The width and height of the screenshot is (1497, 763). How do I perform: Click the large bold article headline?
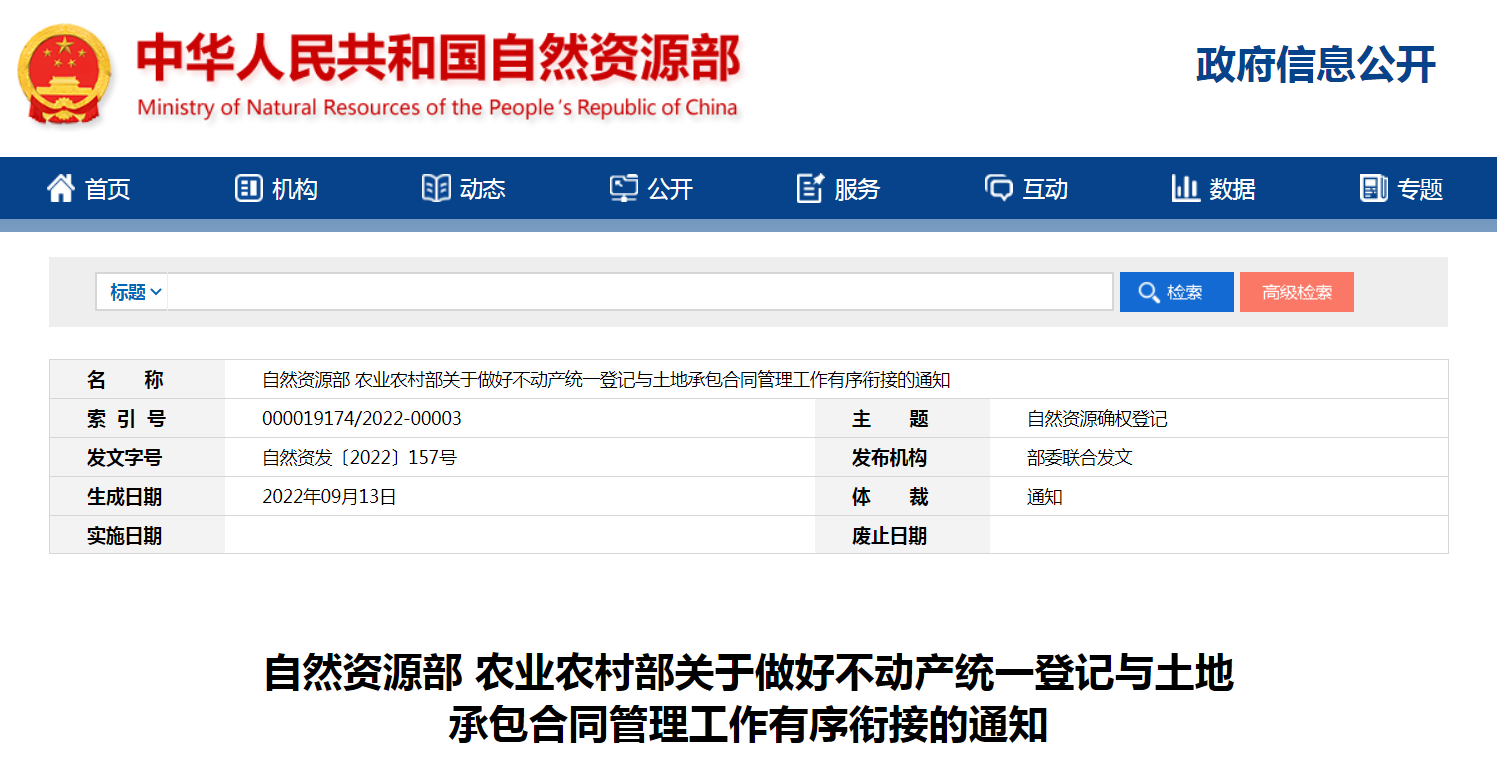pyautogui.click(x=748, y=699)
